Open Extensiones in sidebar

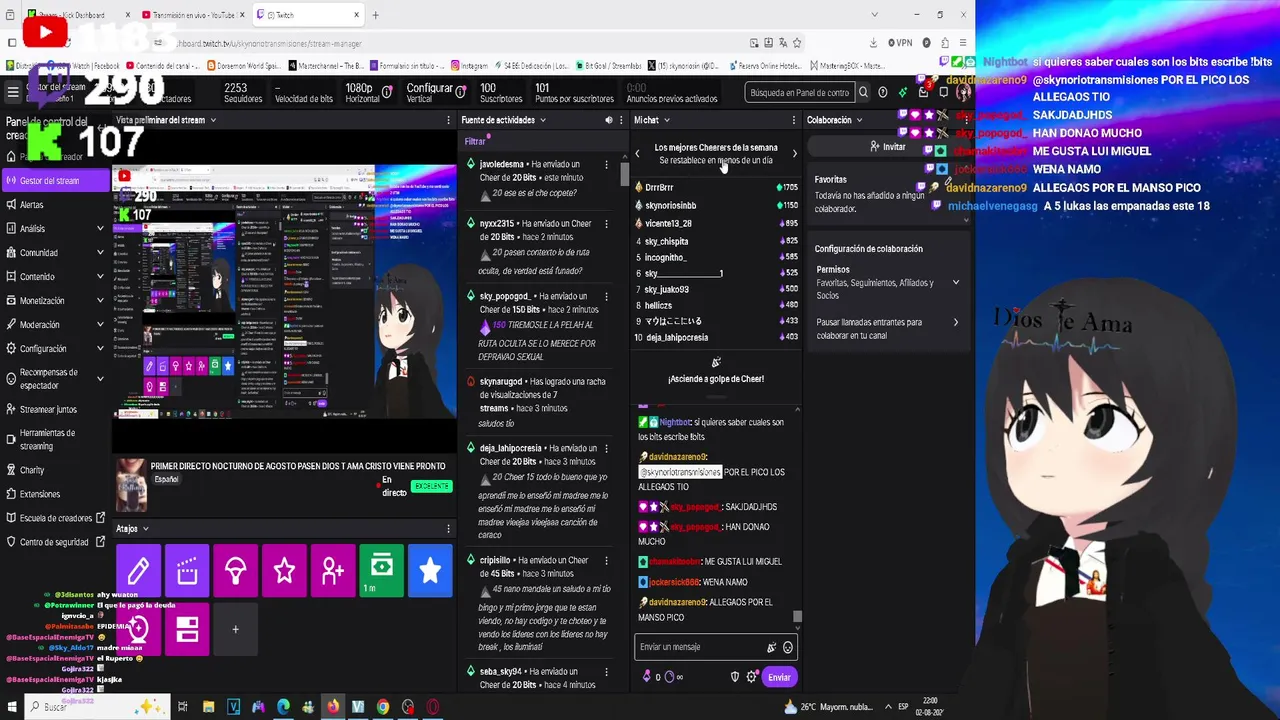[x=55, y=494]
